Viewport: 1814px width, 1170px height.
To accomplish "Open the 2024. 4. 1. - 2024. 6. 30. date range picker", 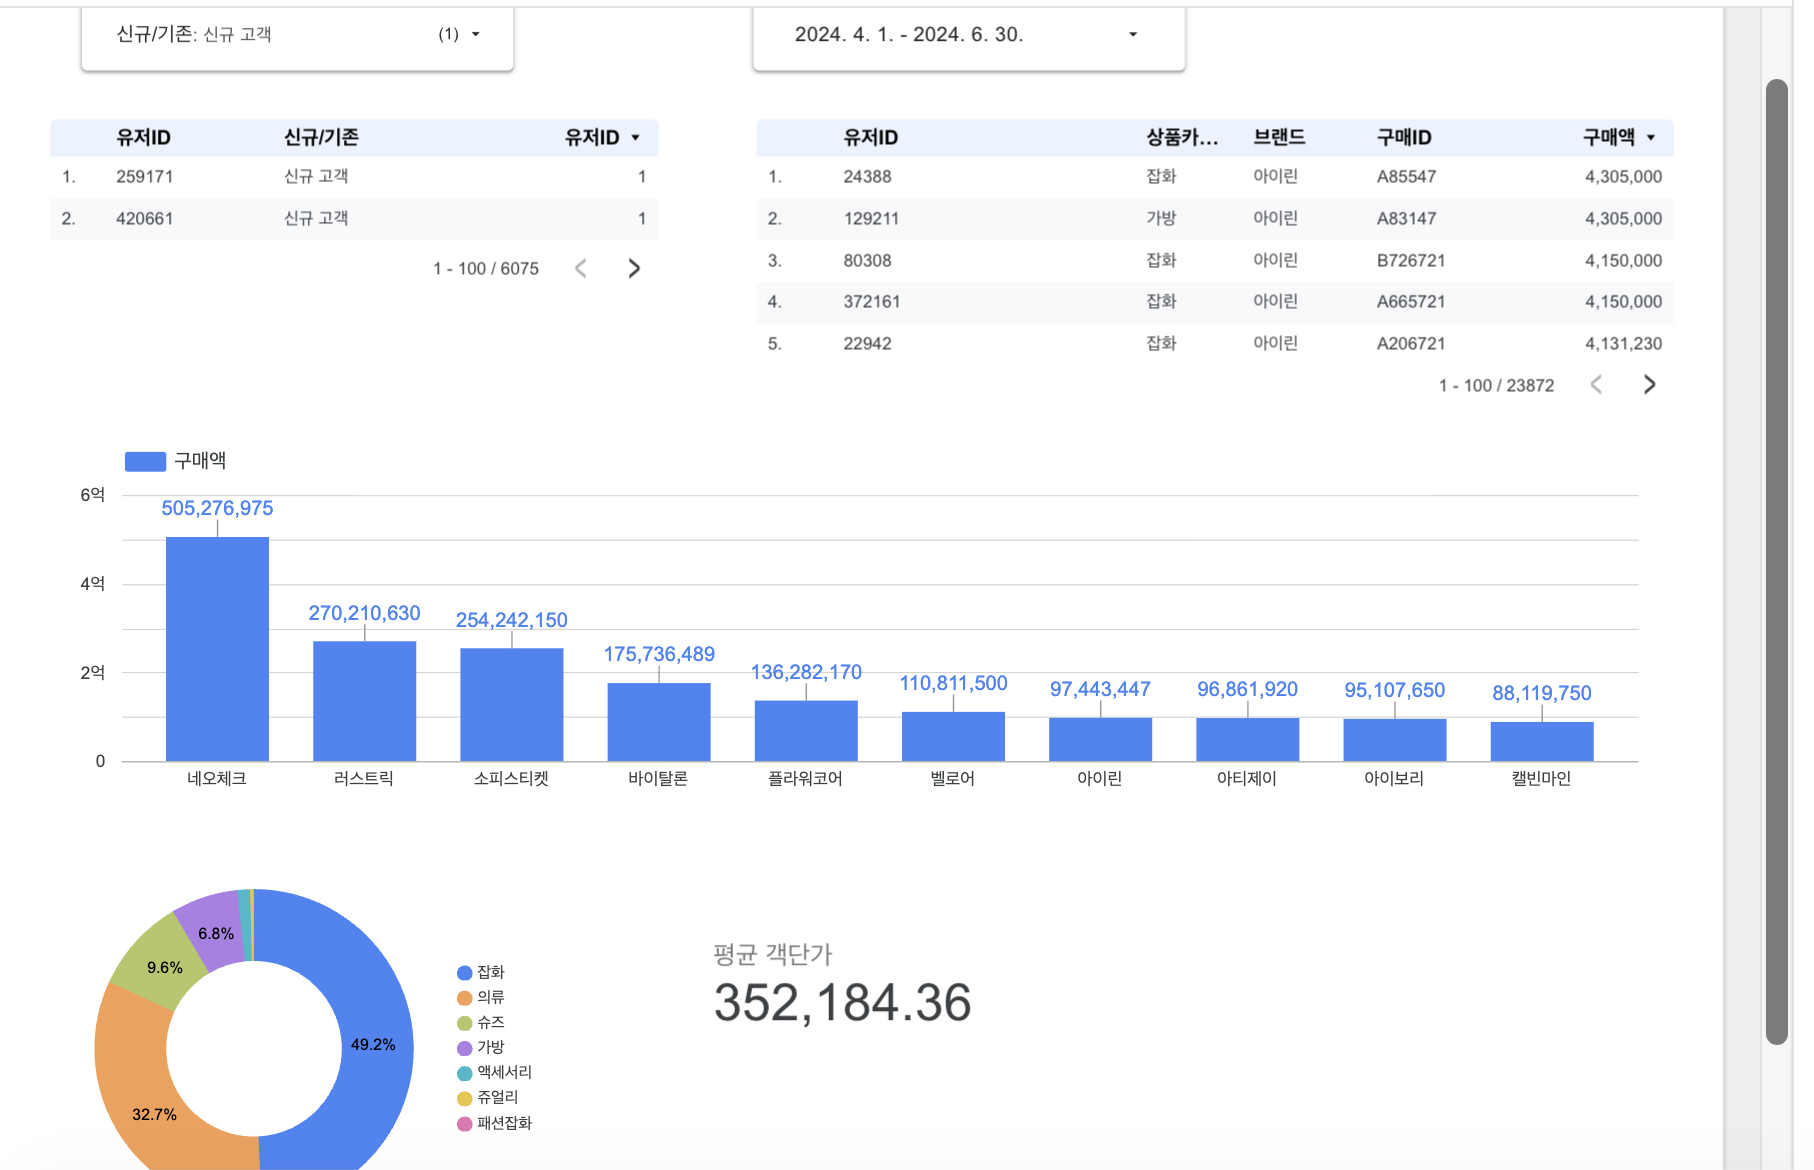I will pos(968,35).
